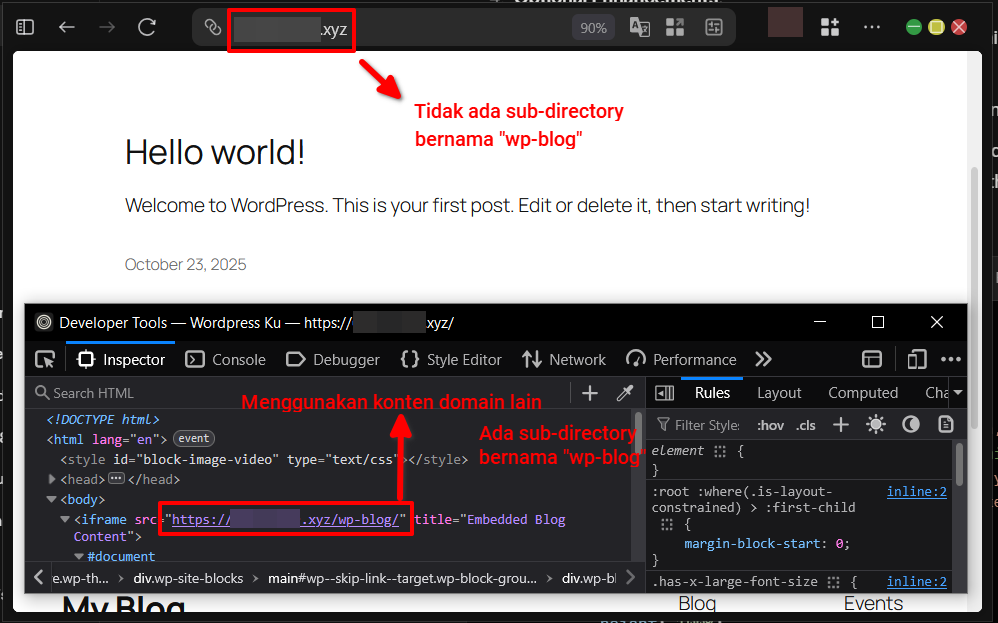Expand the head element in the HTML tree

[51, 478]
